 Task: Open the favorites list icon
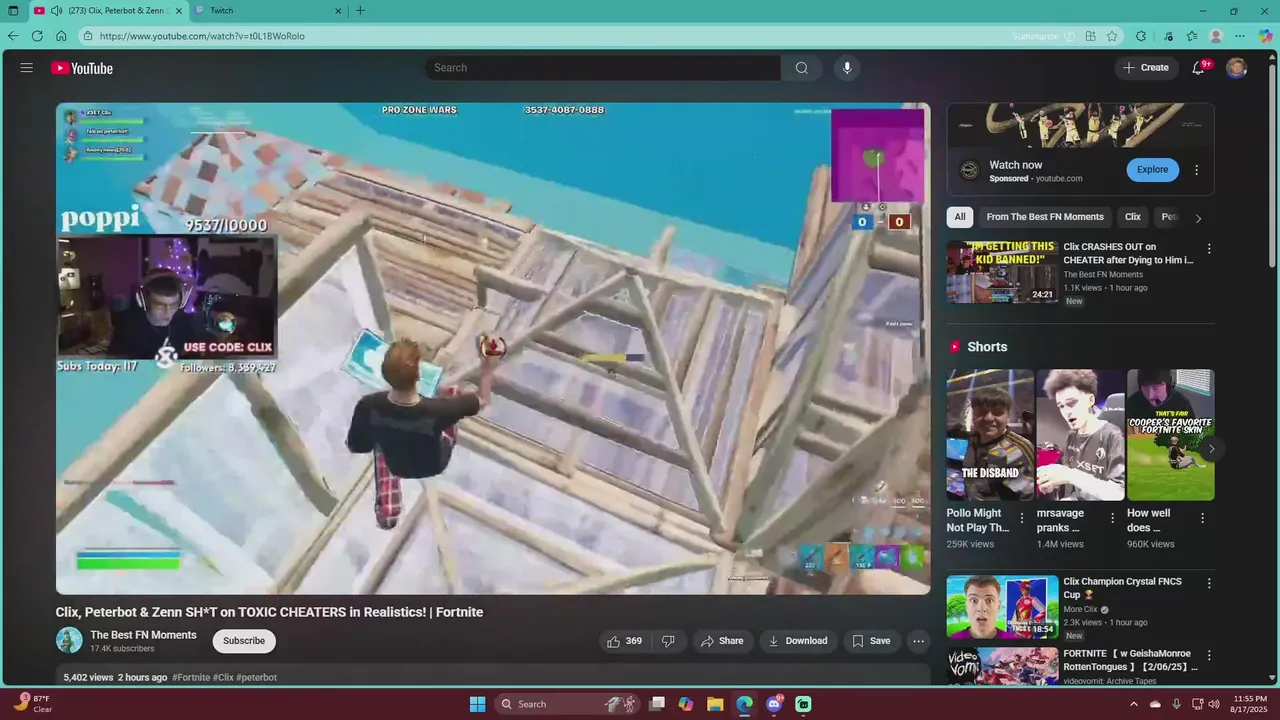[x=1192, y=36]
